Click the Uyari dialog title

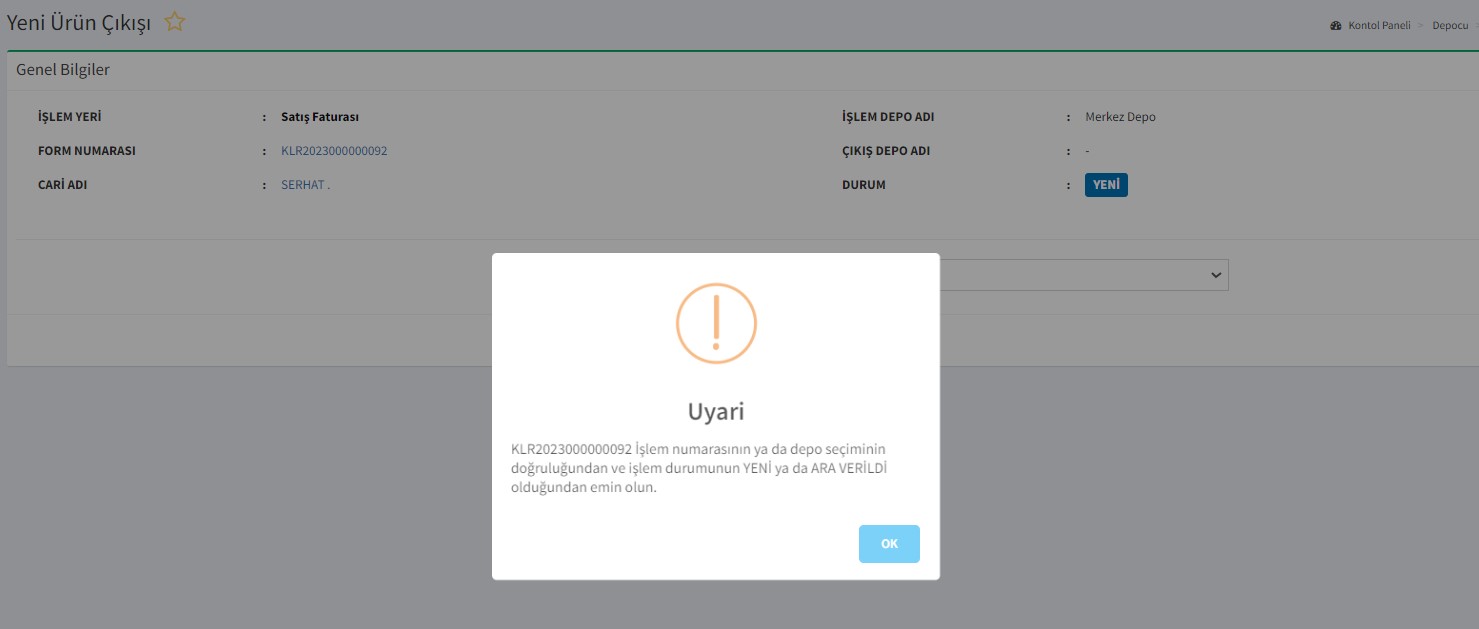click(x=716, y=411)
